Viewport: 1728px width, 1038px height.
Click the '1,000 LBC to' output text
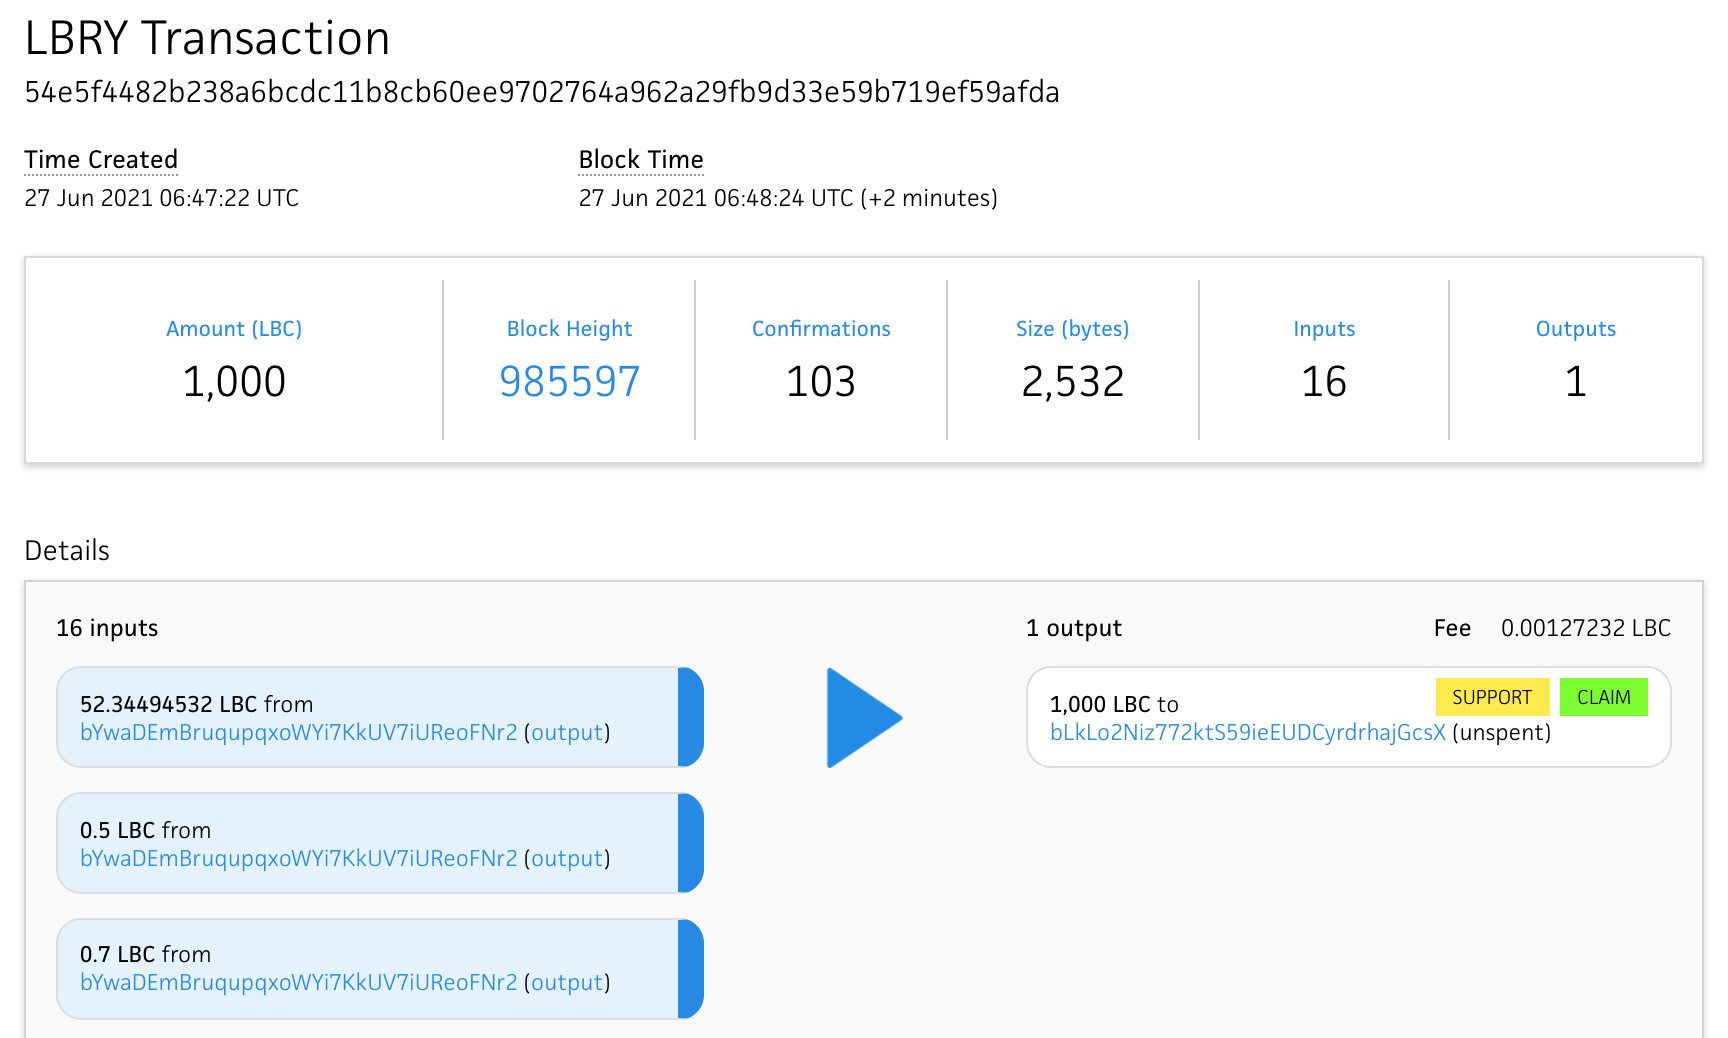coord(1114,704)
